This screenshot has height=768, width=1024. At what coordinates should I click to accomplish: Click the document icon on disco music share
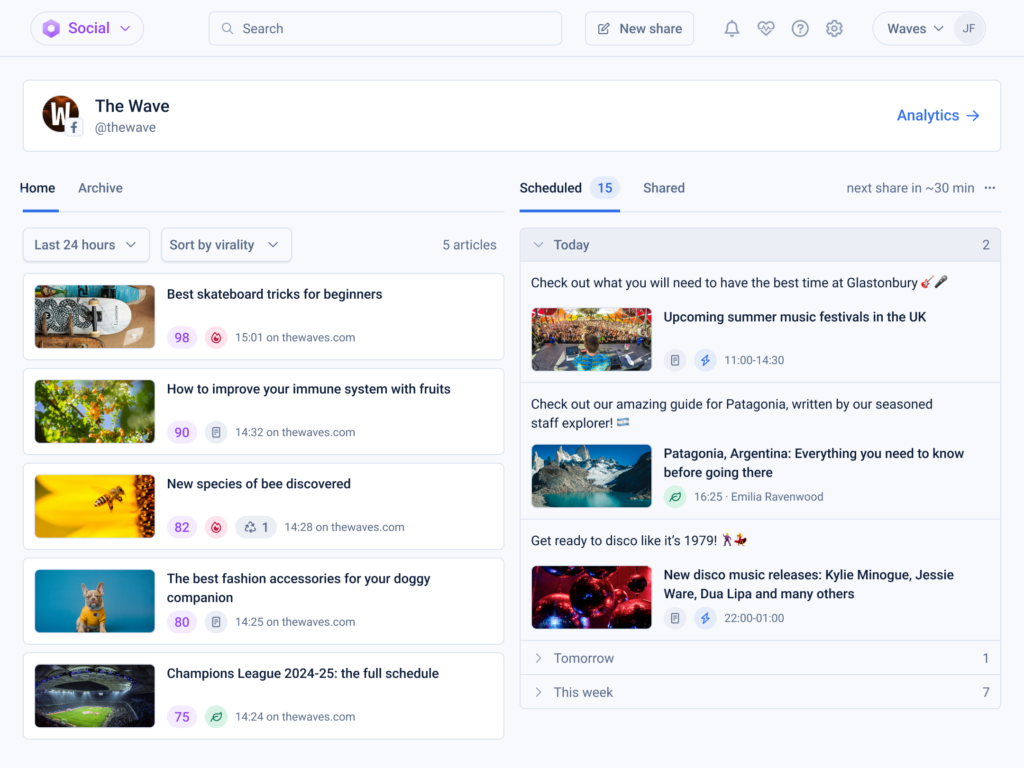[x=675, y=618]
